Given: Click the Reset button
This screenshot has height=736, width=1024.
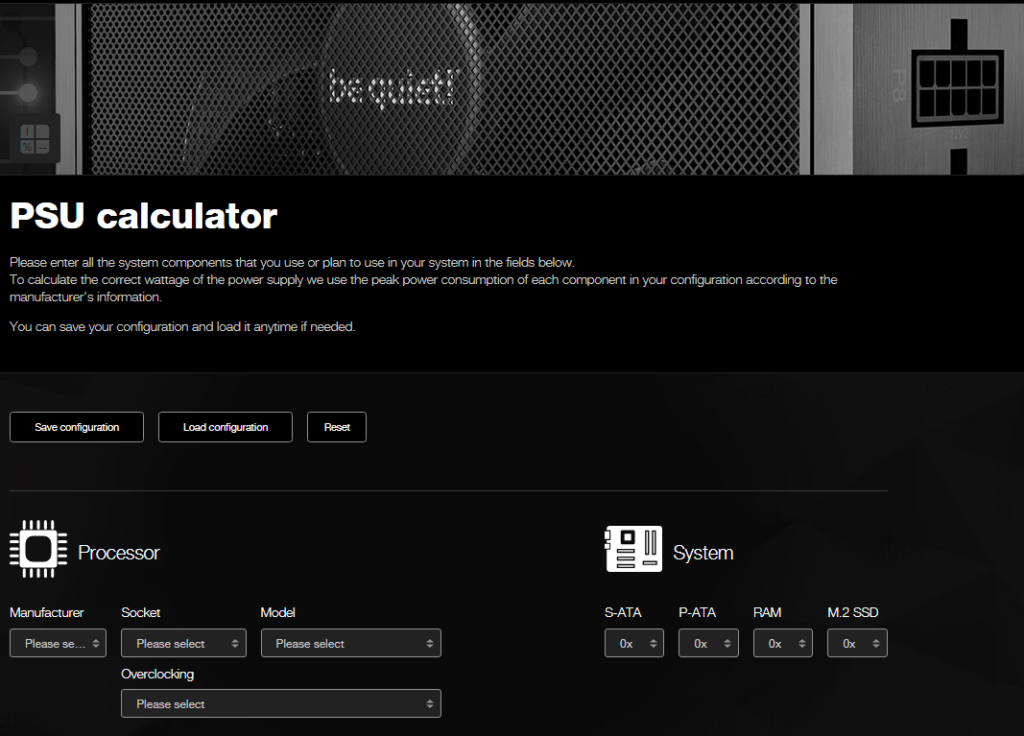Looking at the screenshot, I should coord(336,427).
